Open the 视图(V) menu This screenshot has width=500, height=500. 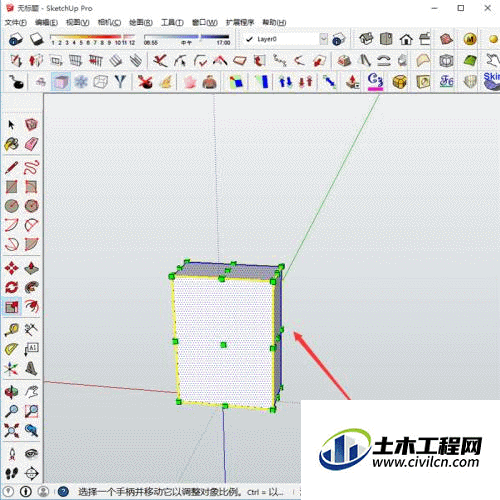[78, 23]
